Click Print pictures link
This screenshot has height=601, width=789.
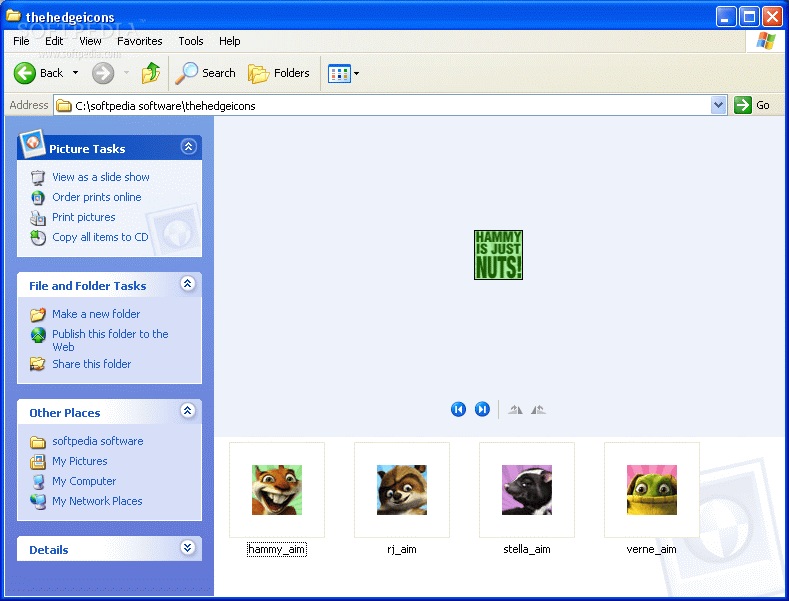click(x=84, y=217)
